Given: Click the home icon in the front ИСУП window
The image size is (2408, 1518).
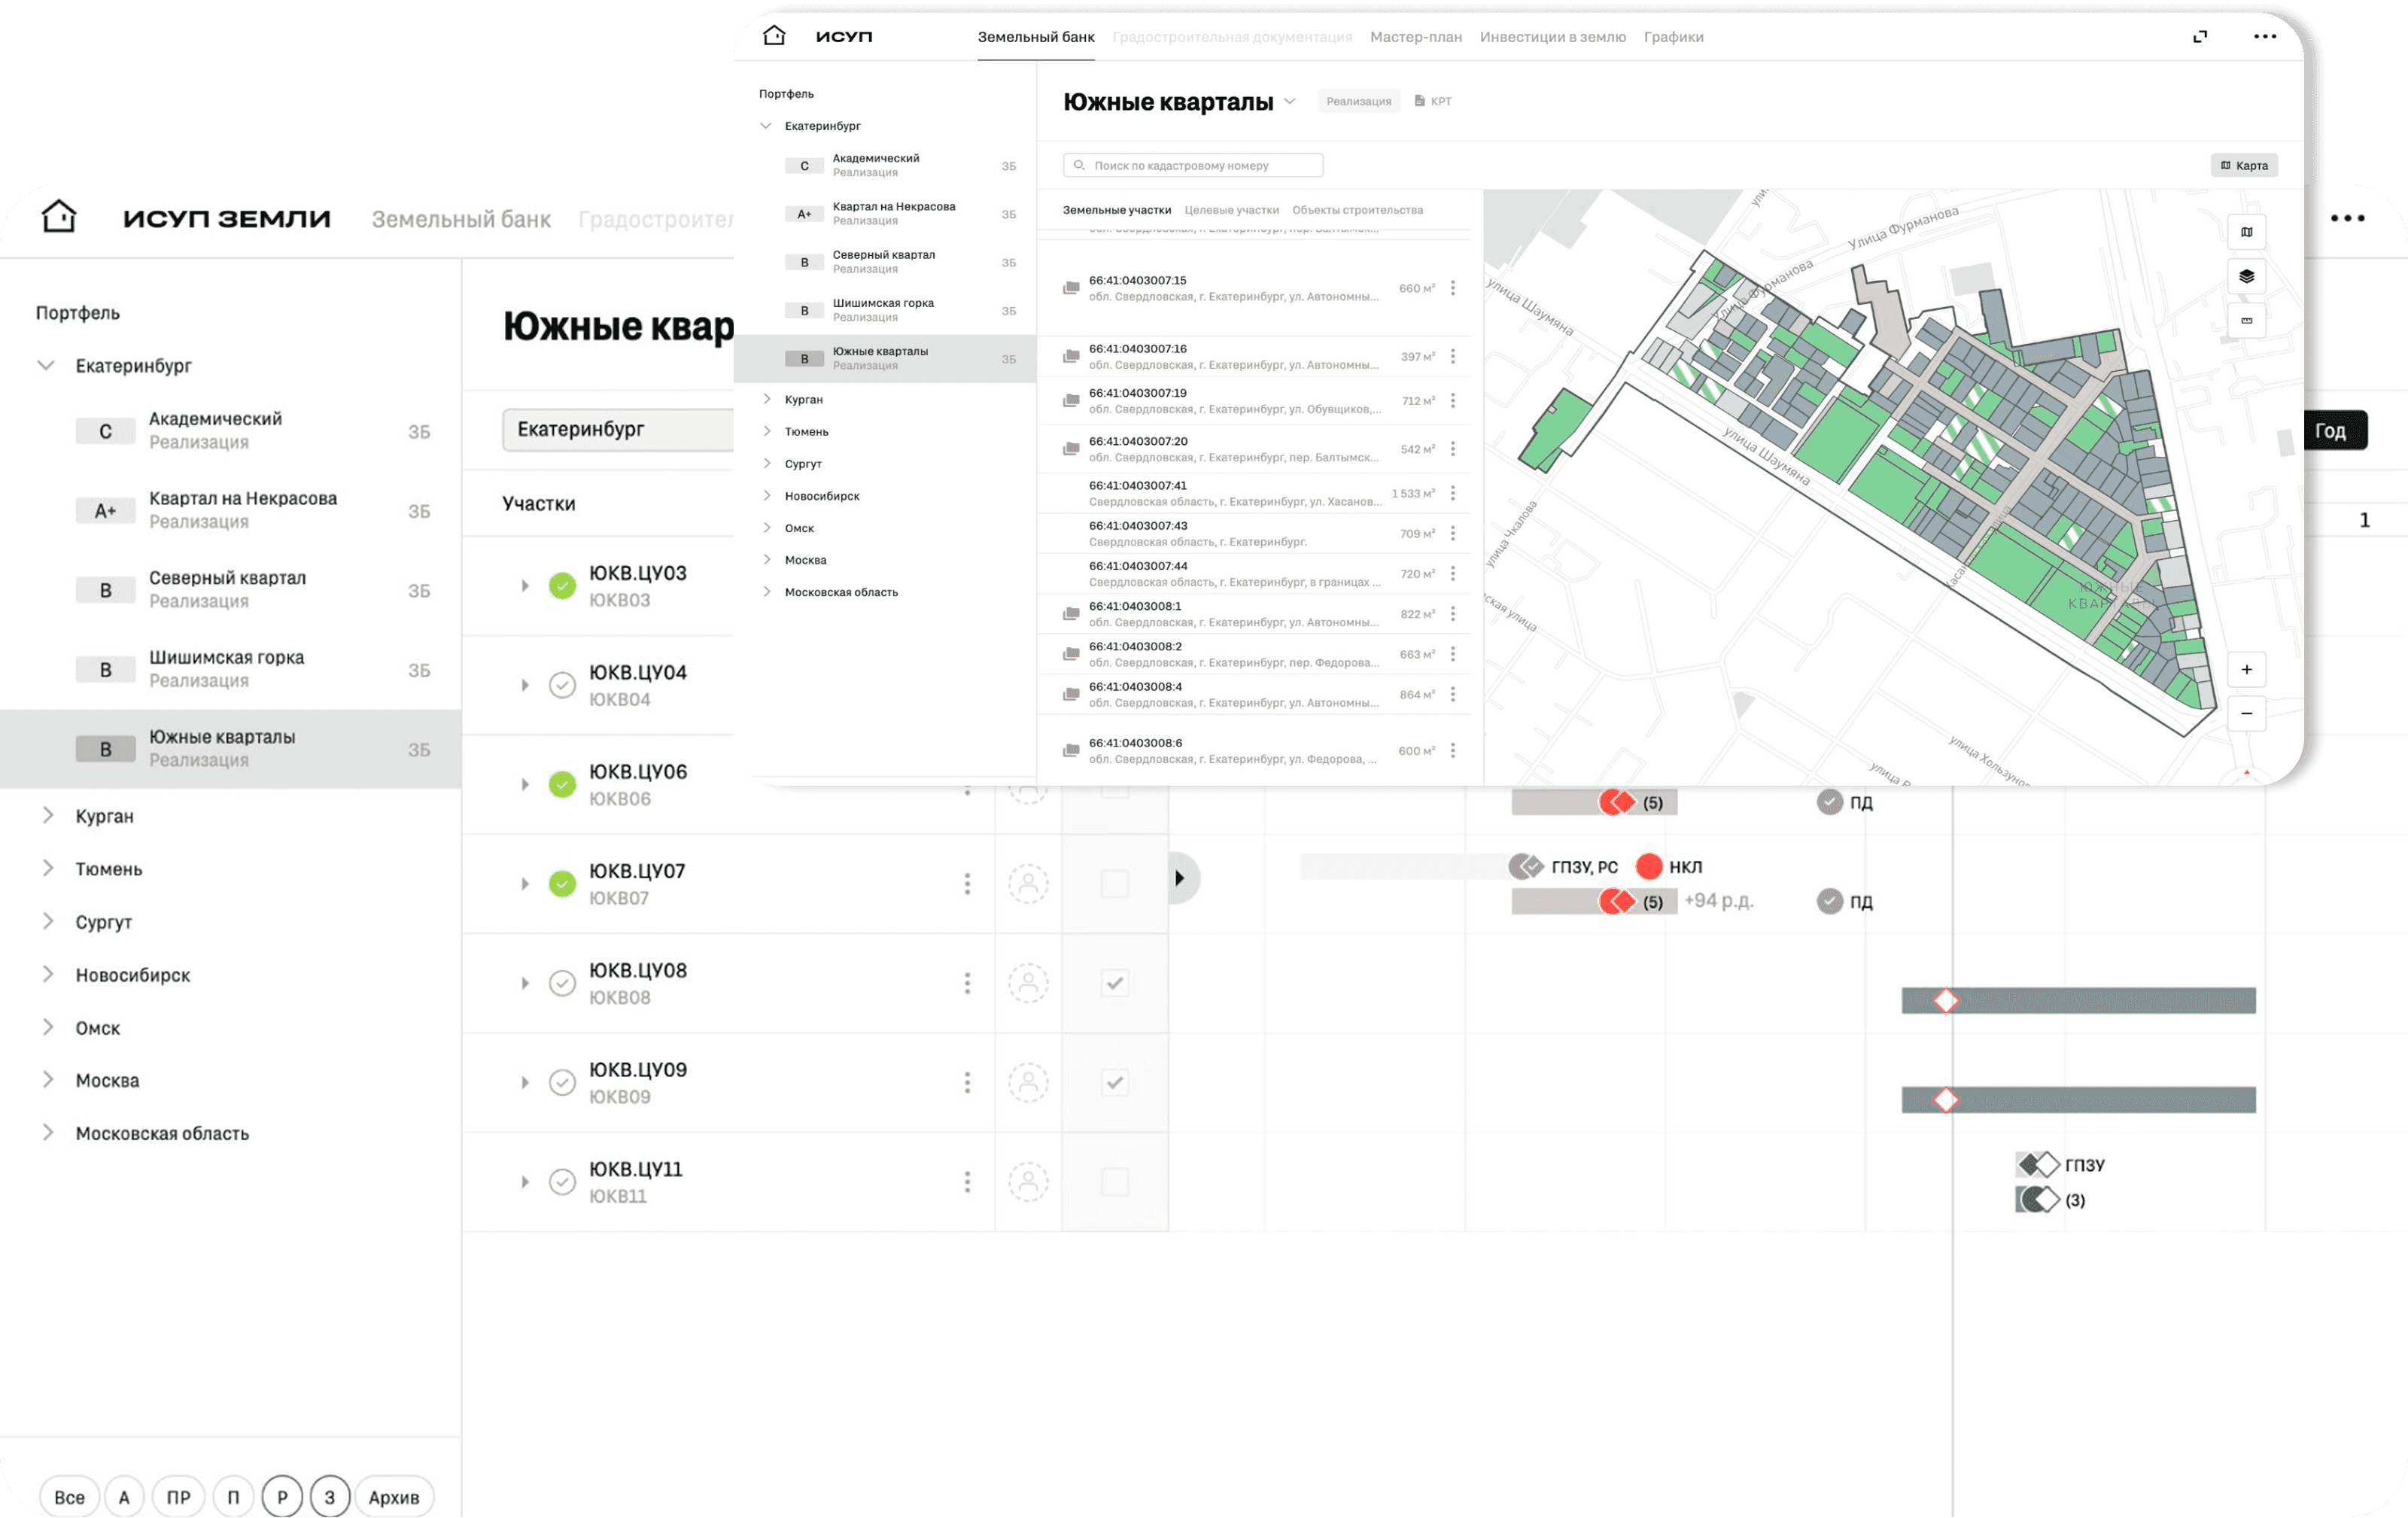Looking at the screenshot, I should coord(774,36).
